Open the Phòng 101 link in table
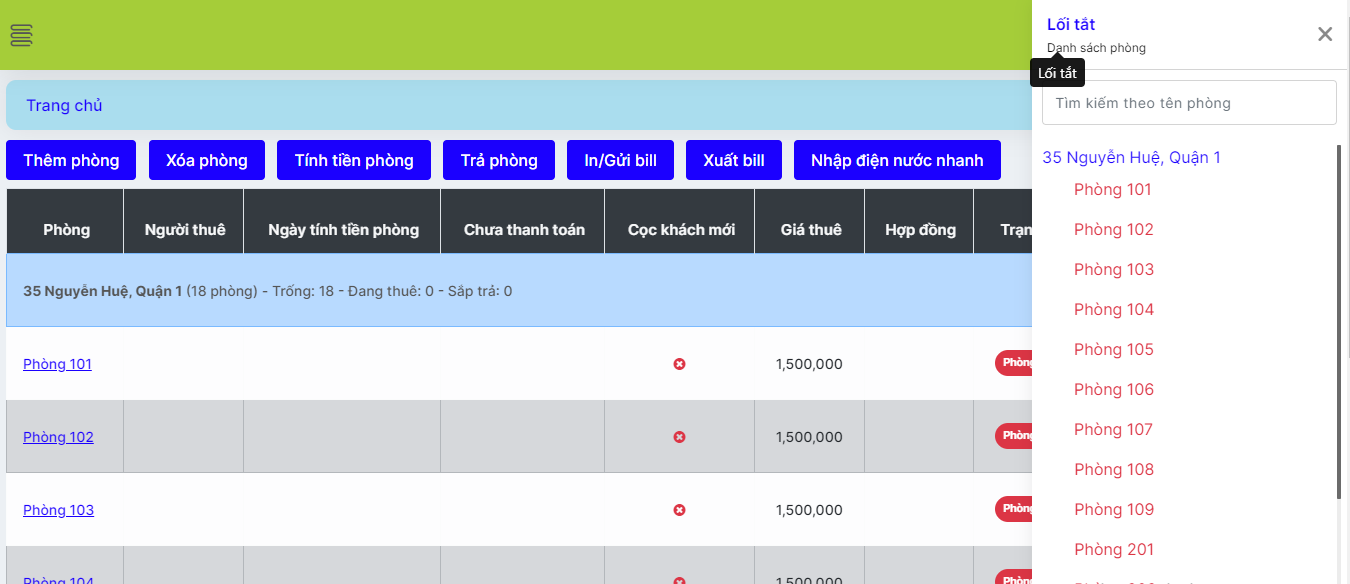 [57, 364]
